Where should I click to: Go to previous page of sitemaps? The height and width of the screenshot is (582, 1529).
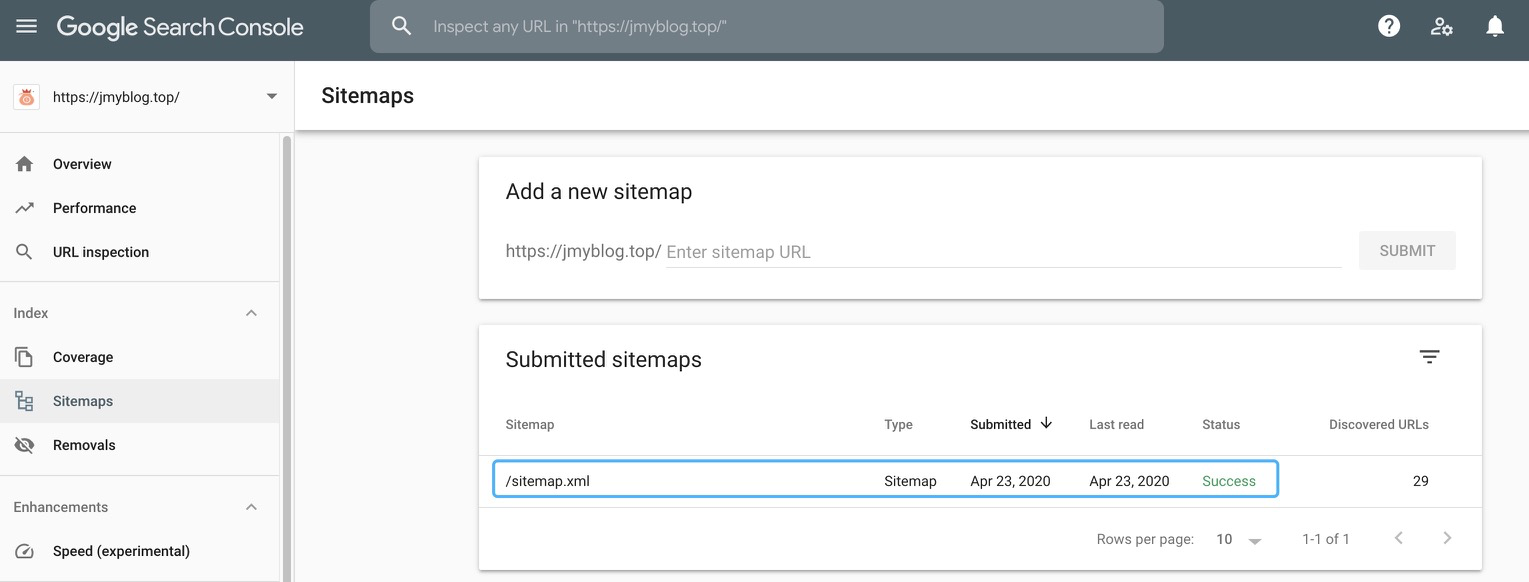click(1399, 538)
